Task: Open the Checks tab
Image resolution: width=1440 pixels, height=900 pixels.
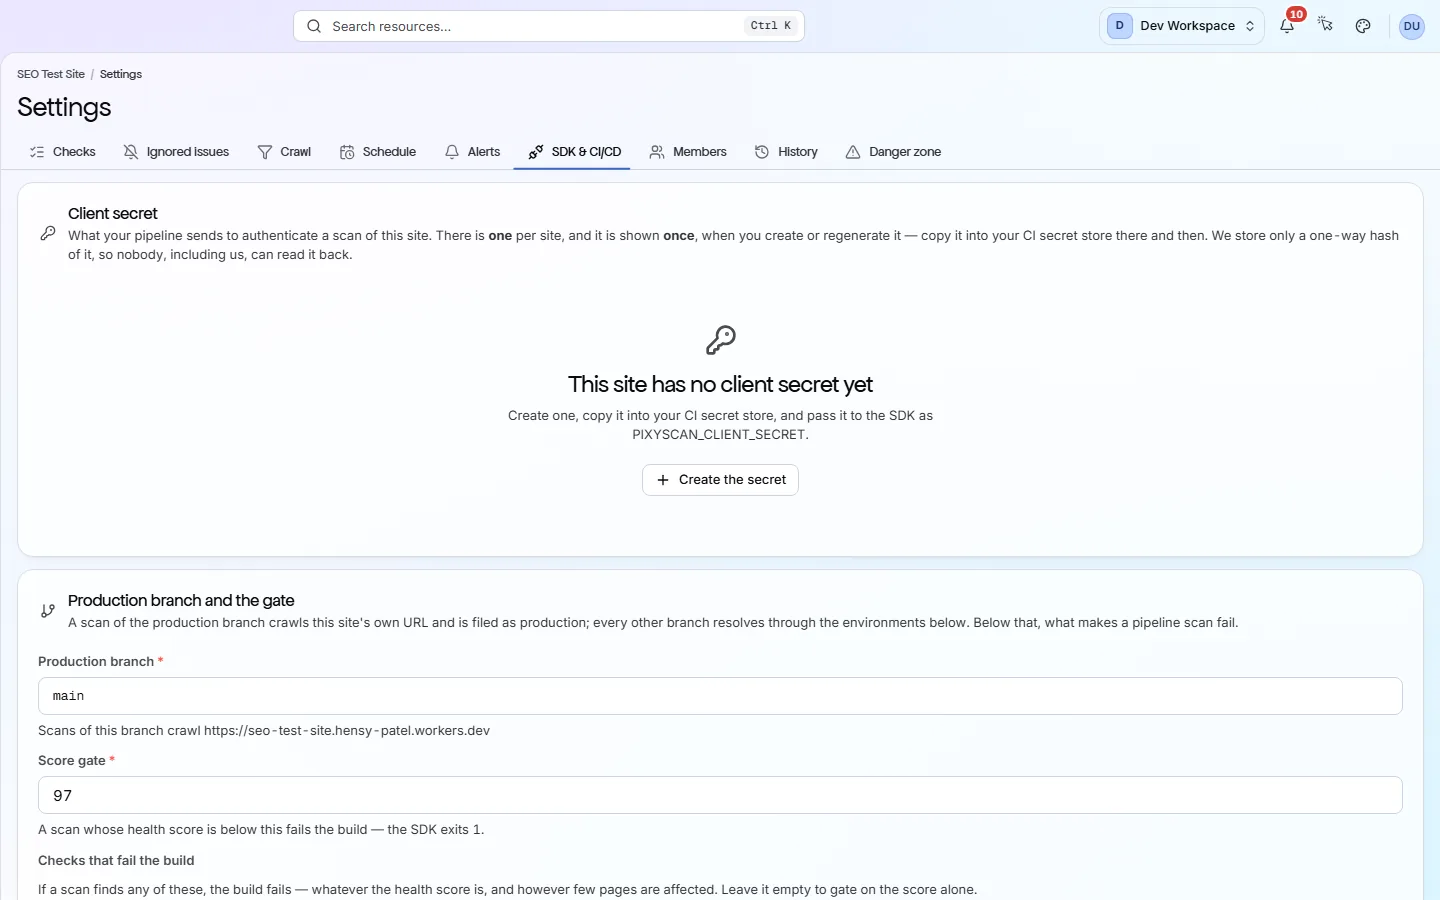Action: 63,152
